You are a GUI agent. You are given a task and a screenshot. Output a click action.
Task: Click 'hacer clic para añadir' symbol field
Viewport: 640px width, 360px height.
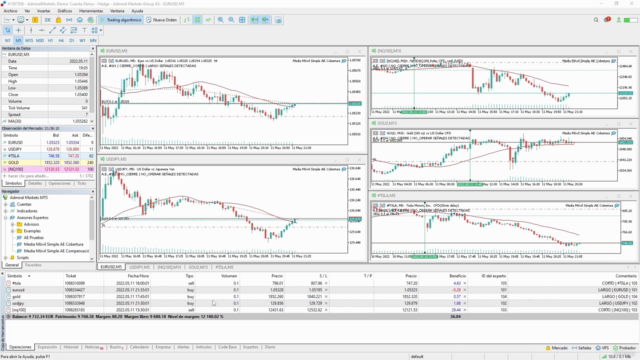pyautogui.click(x=29, y=176)
